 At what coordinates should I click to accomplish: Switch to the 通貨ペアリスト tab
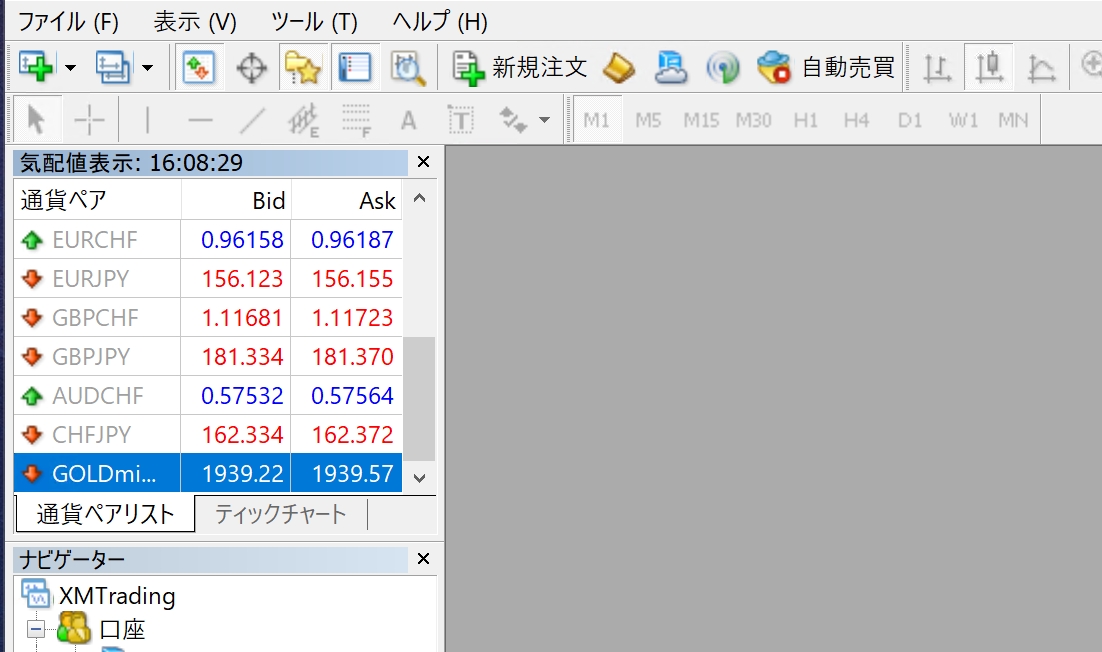click(105, 514)
